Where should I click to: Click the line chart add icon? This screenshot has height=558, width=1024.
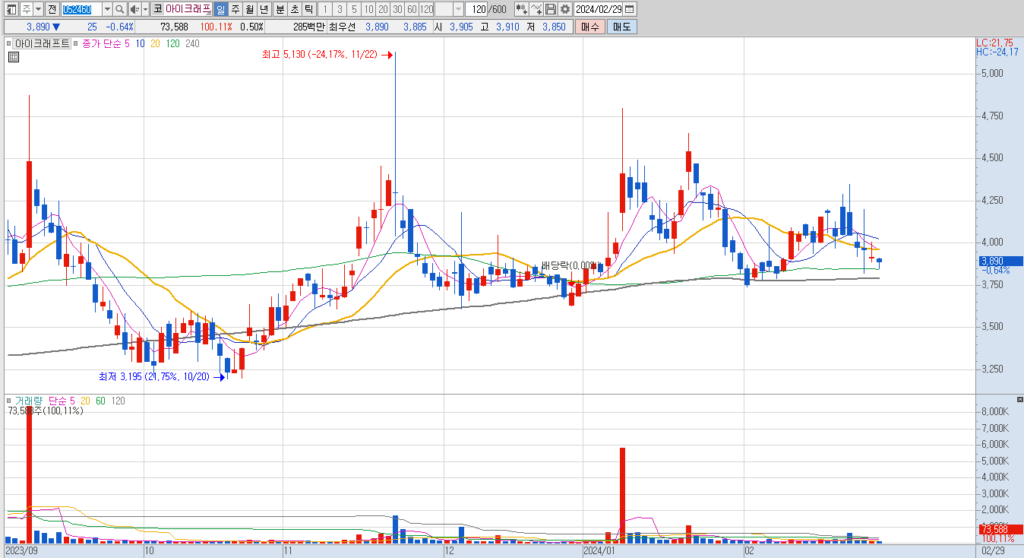pos(536,9)
